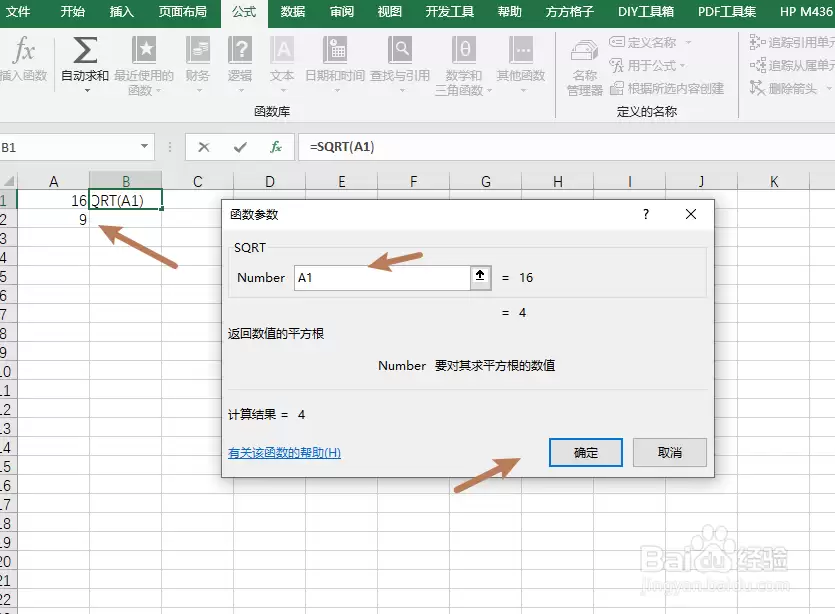Switch to the DIY工具箱 tab
The width and height of the screenshot is (835, 614).
pyautogui.click(x=646, y=12)
